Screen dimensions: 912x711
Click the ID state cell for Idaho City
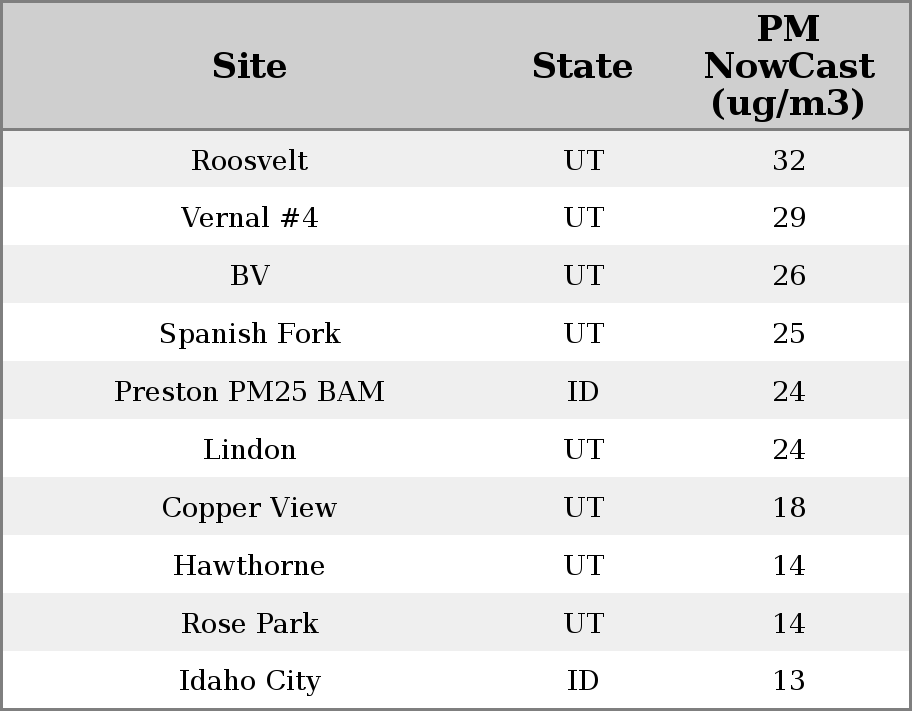582,681
